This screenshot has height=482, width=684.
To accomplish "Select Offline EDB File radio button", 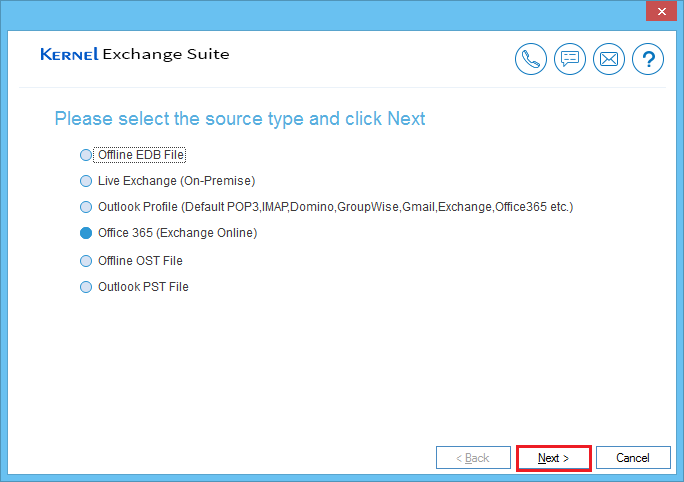I will [x=86, y=155].
